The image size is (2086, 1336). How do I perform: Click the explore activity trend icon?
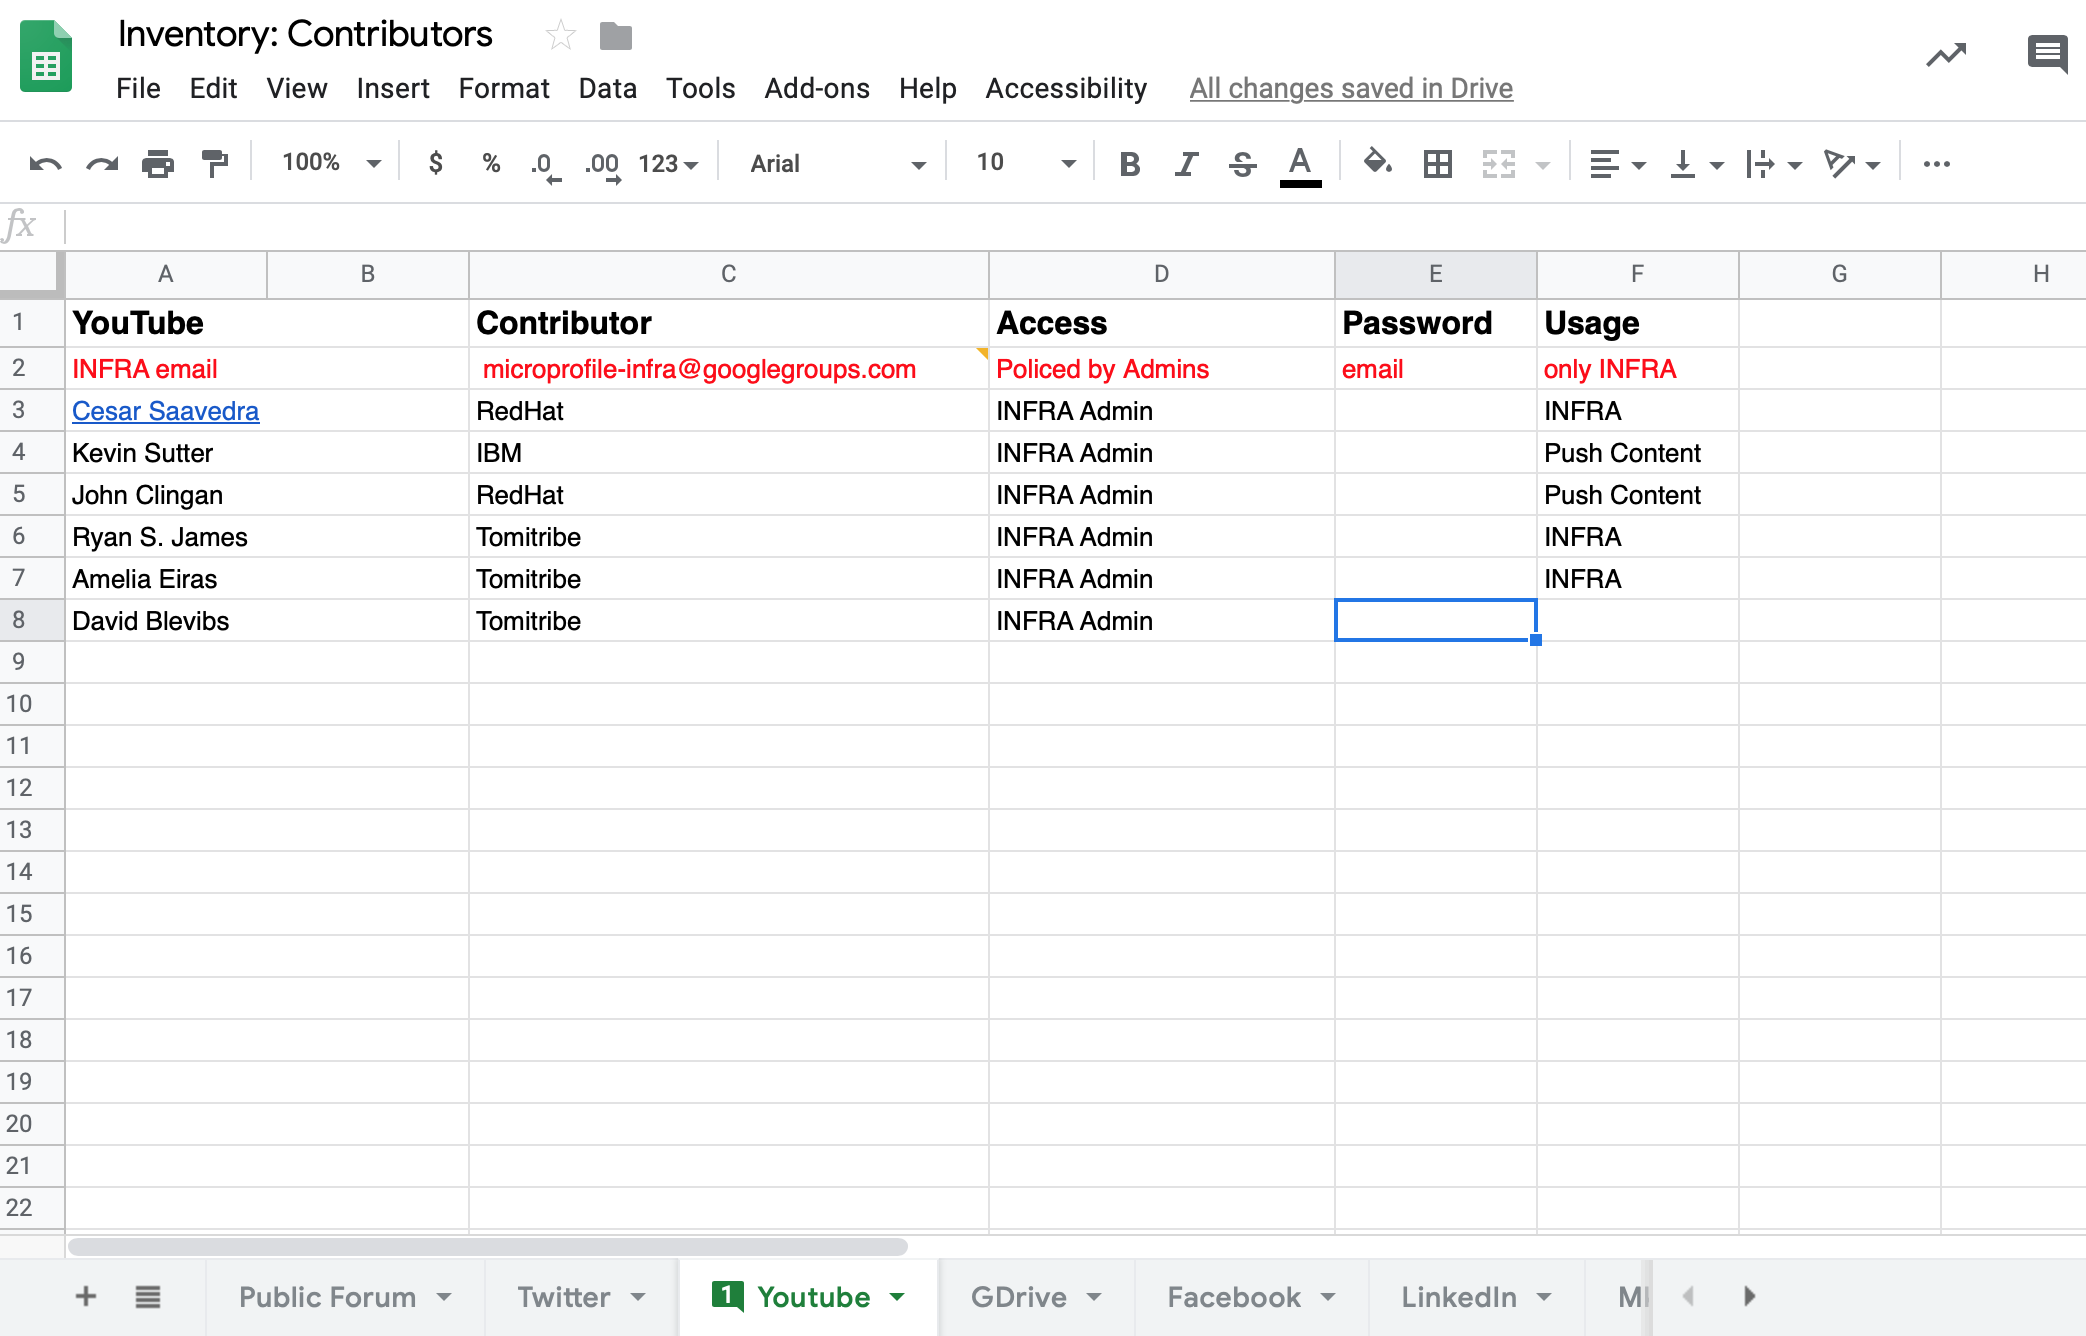1945,55
